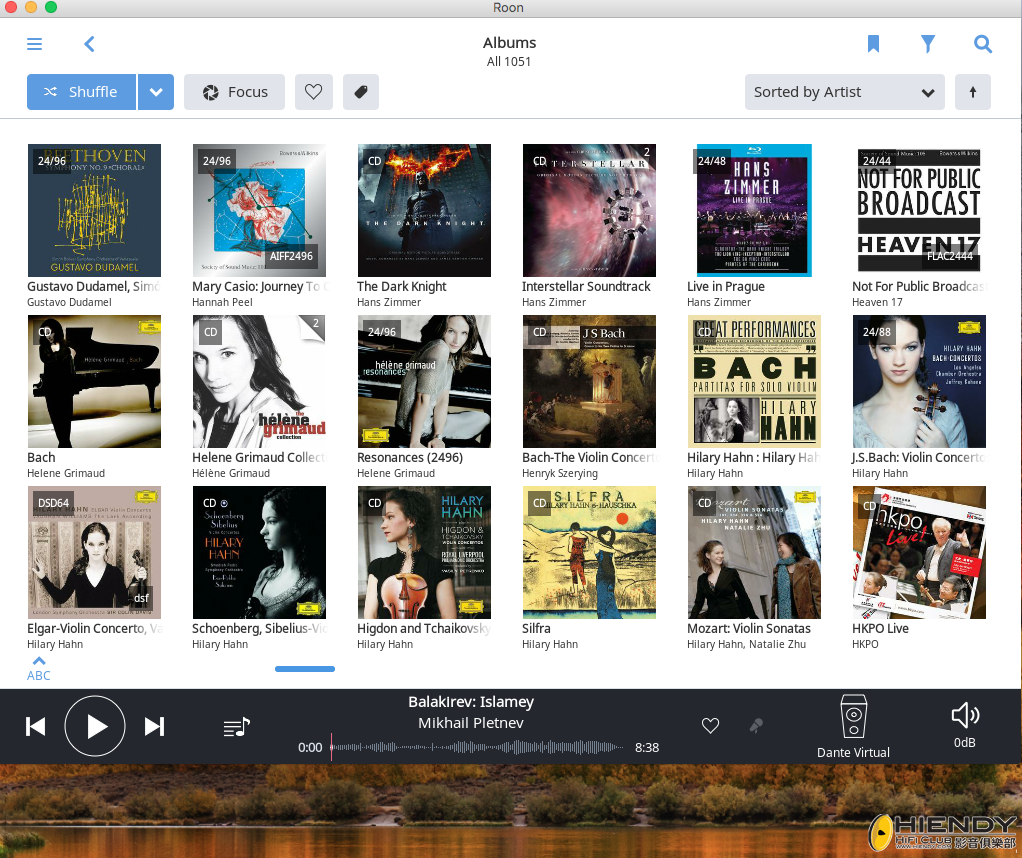Open The Dark Knight album cover
The width and height of the screenshot is (1022, 858).
pyautogui.click(x=424, y=211)
